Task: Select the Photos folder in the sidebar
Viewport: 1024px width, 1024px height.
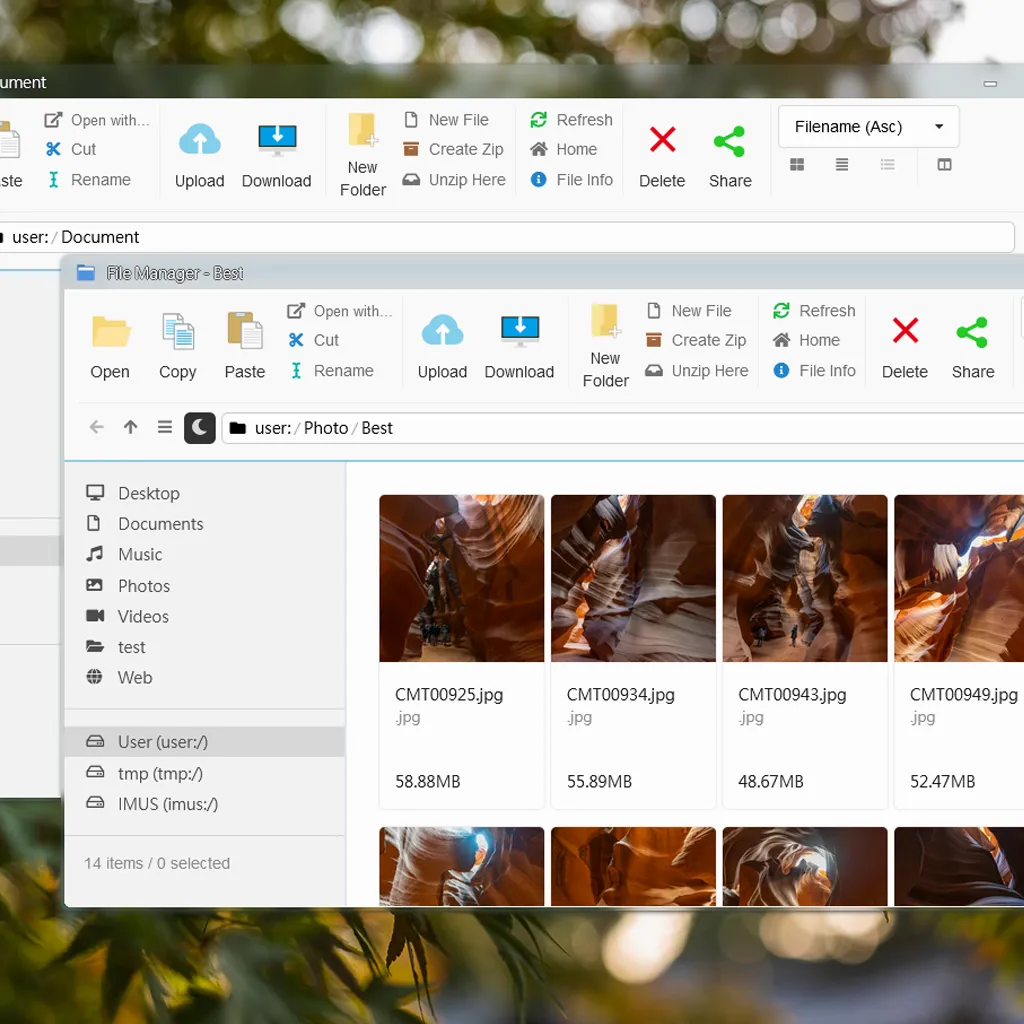Action: point(143,586)
